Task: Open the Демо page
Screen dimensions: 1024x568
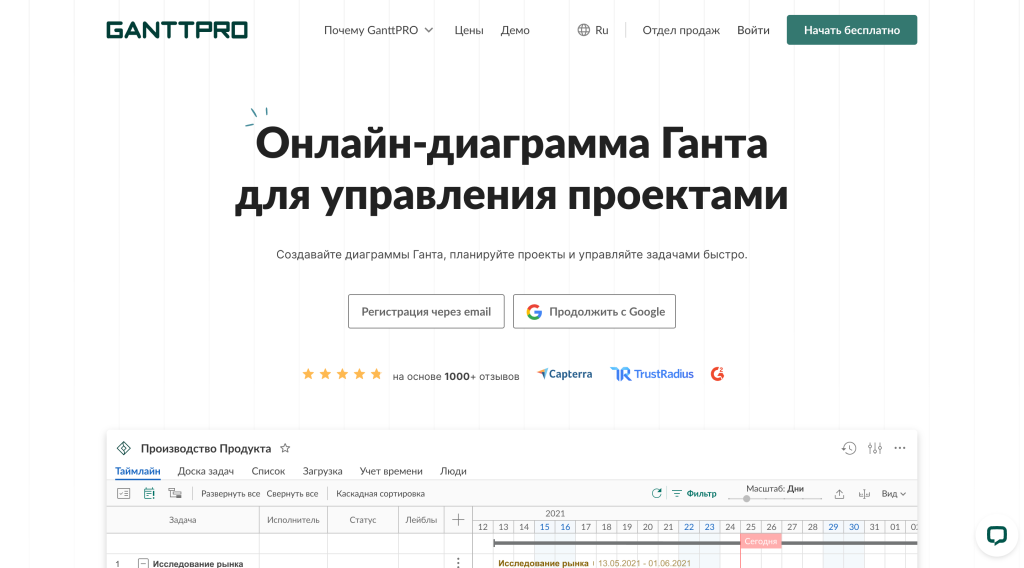Action: [515, 30]
